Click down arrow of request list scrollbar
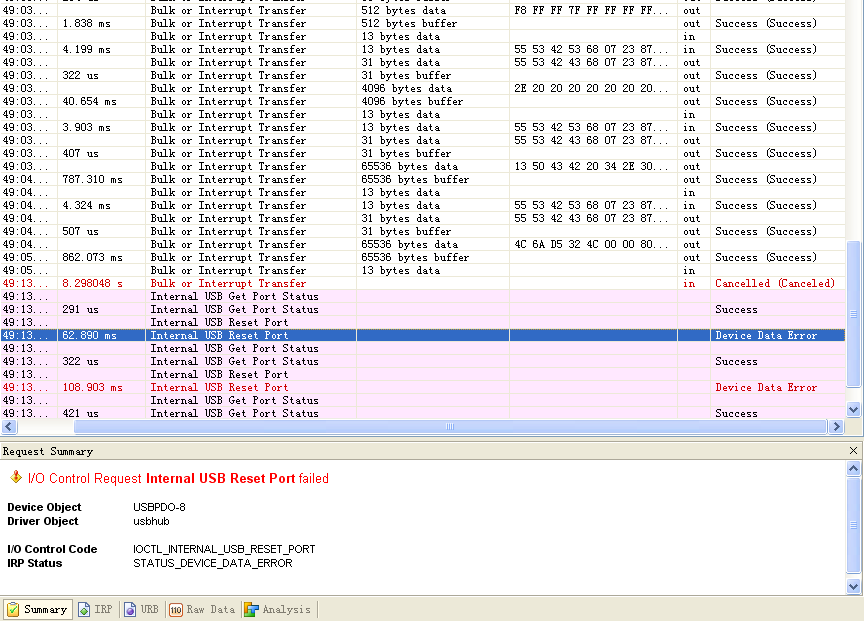 click(x=853, y=409)
